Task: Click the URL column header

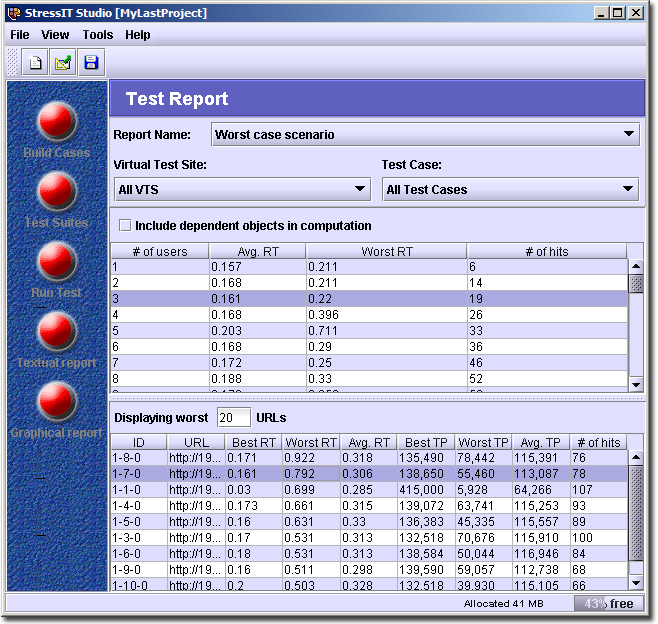Action: click(x=196, y=442)
